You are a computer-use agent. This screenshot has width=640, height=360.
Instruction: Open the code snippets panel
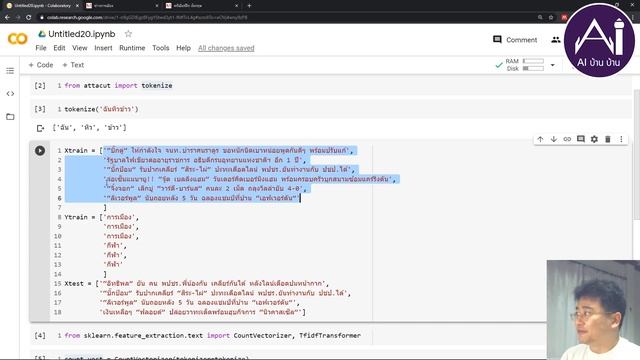tap(10, 93)
